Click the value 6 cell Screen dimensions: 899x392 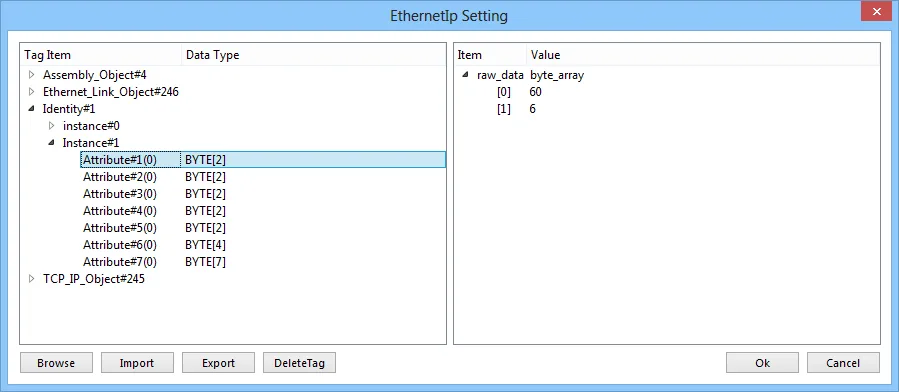(x=533, y=109)
